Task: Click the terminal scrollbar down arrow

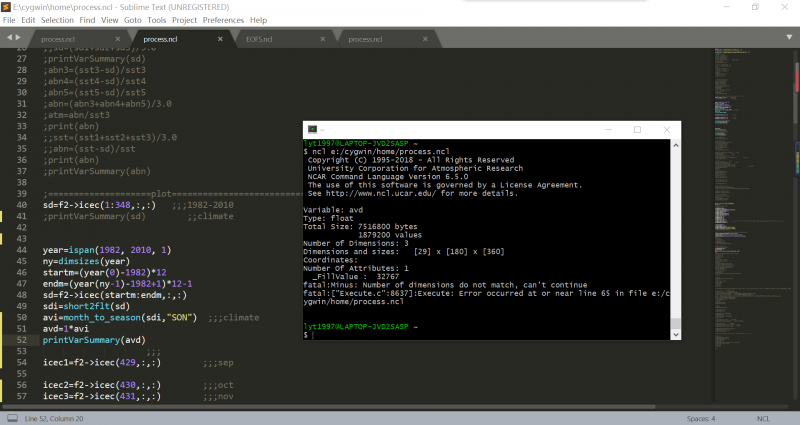Action: click(x=674, y=335)
